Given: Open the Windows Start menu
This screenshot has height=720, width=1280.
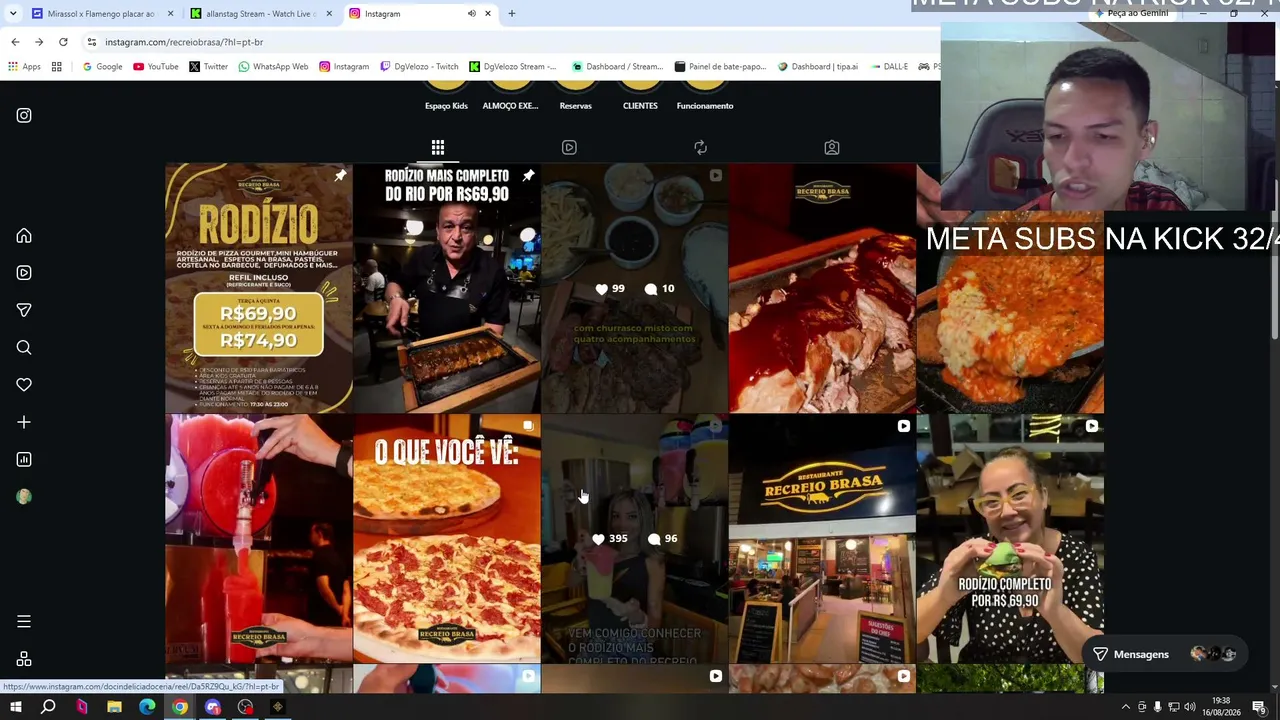Looking at the screenshot, I should (15, 707).
